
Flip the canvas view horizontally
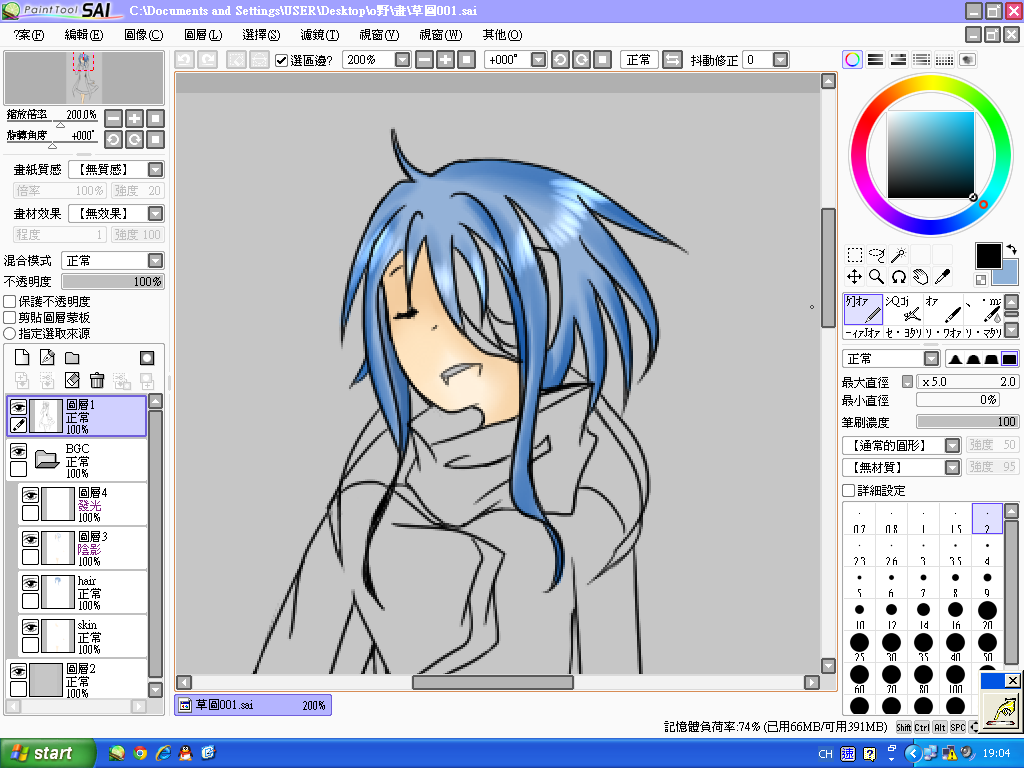pos(672,60)
